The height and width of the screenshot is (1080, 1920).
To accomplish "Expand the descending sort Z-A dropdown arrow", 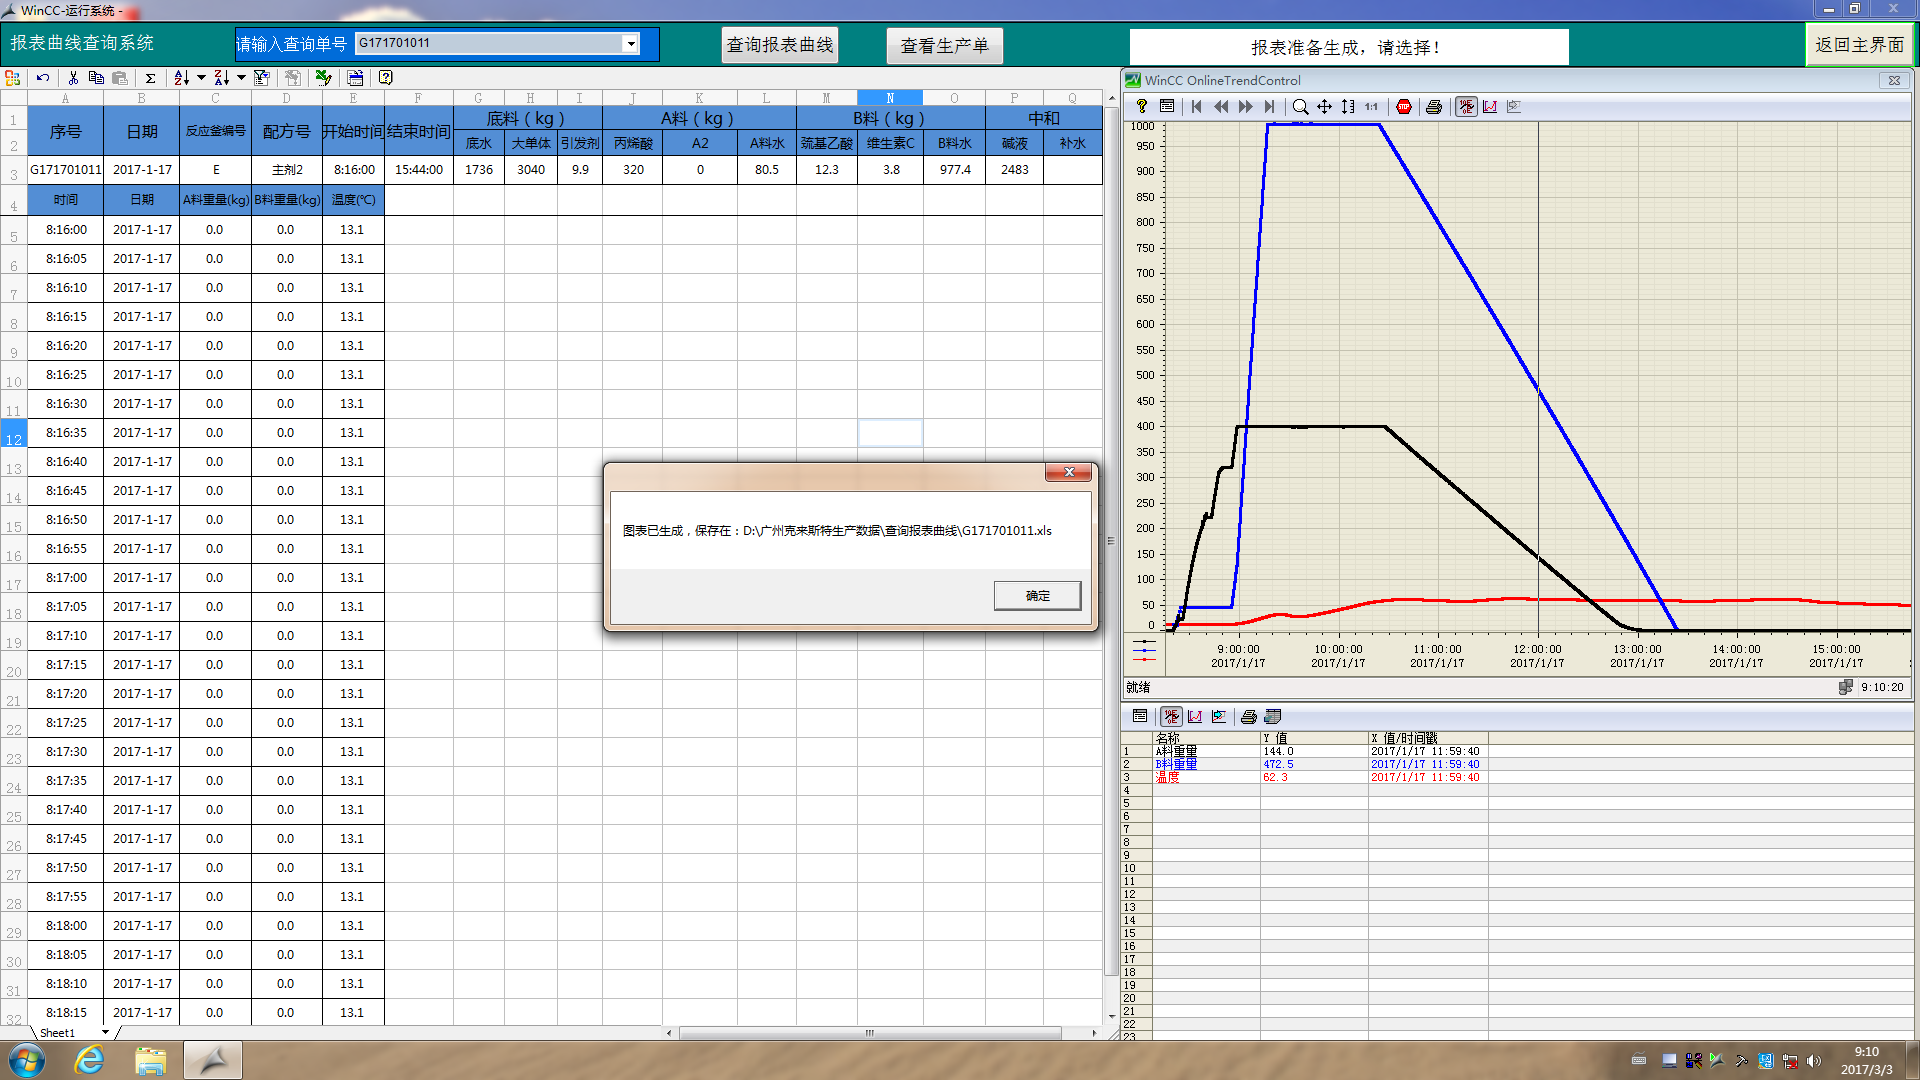I will pos(241,78).
